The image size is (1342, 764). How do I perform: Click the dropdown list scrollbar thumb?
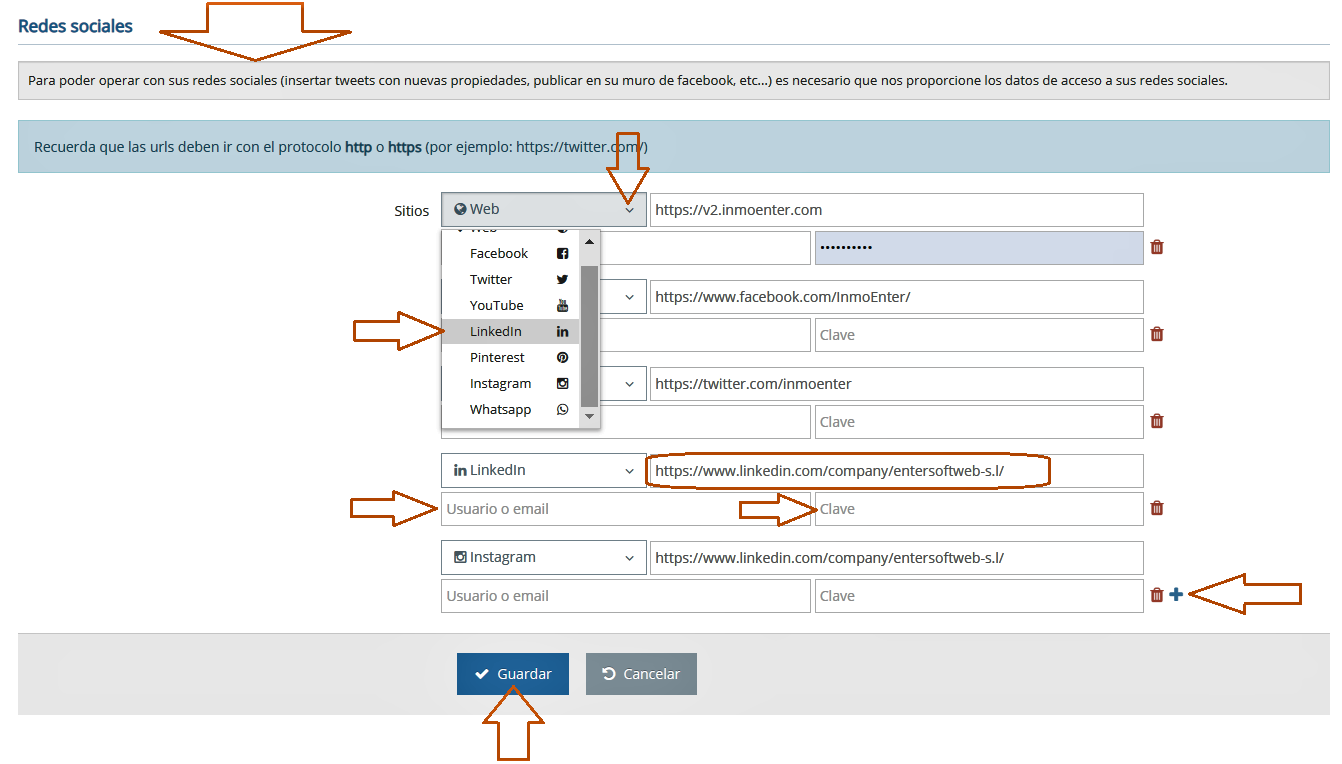pyautogui.click(x=589, y=336)
